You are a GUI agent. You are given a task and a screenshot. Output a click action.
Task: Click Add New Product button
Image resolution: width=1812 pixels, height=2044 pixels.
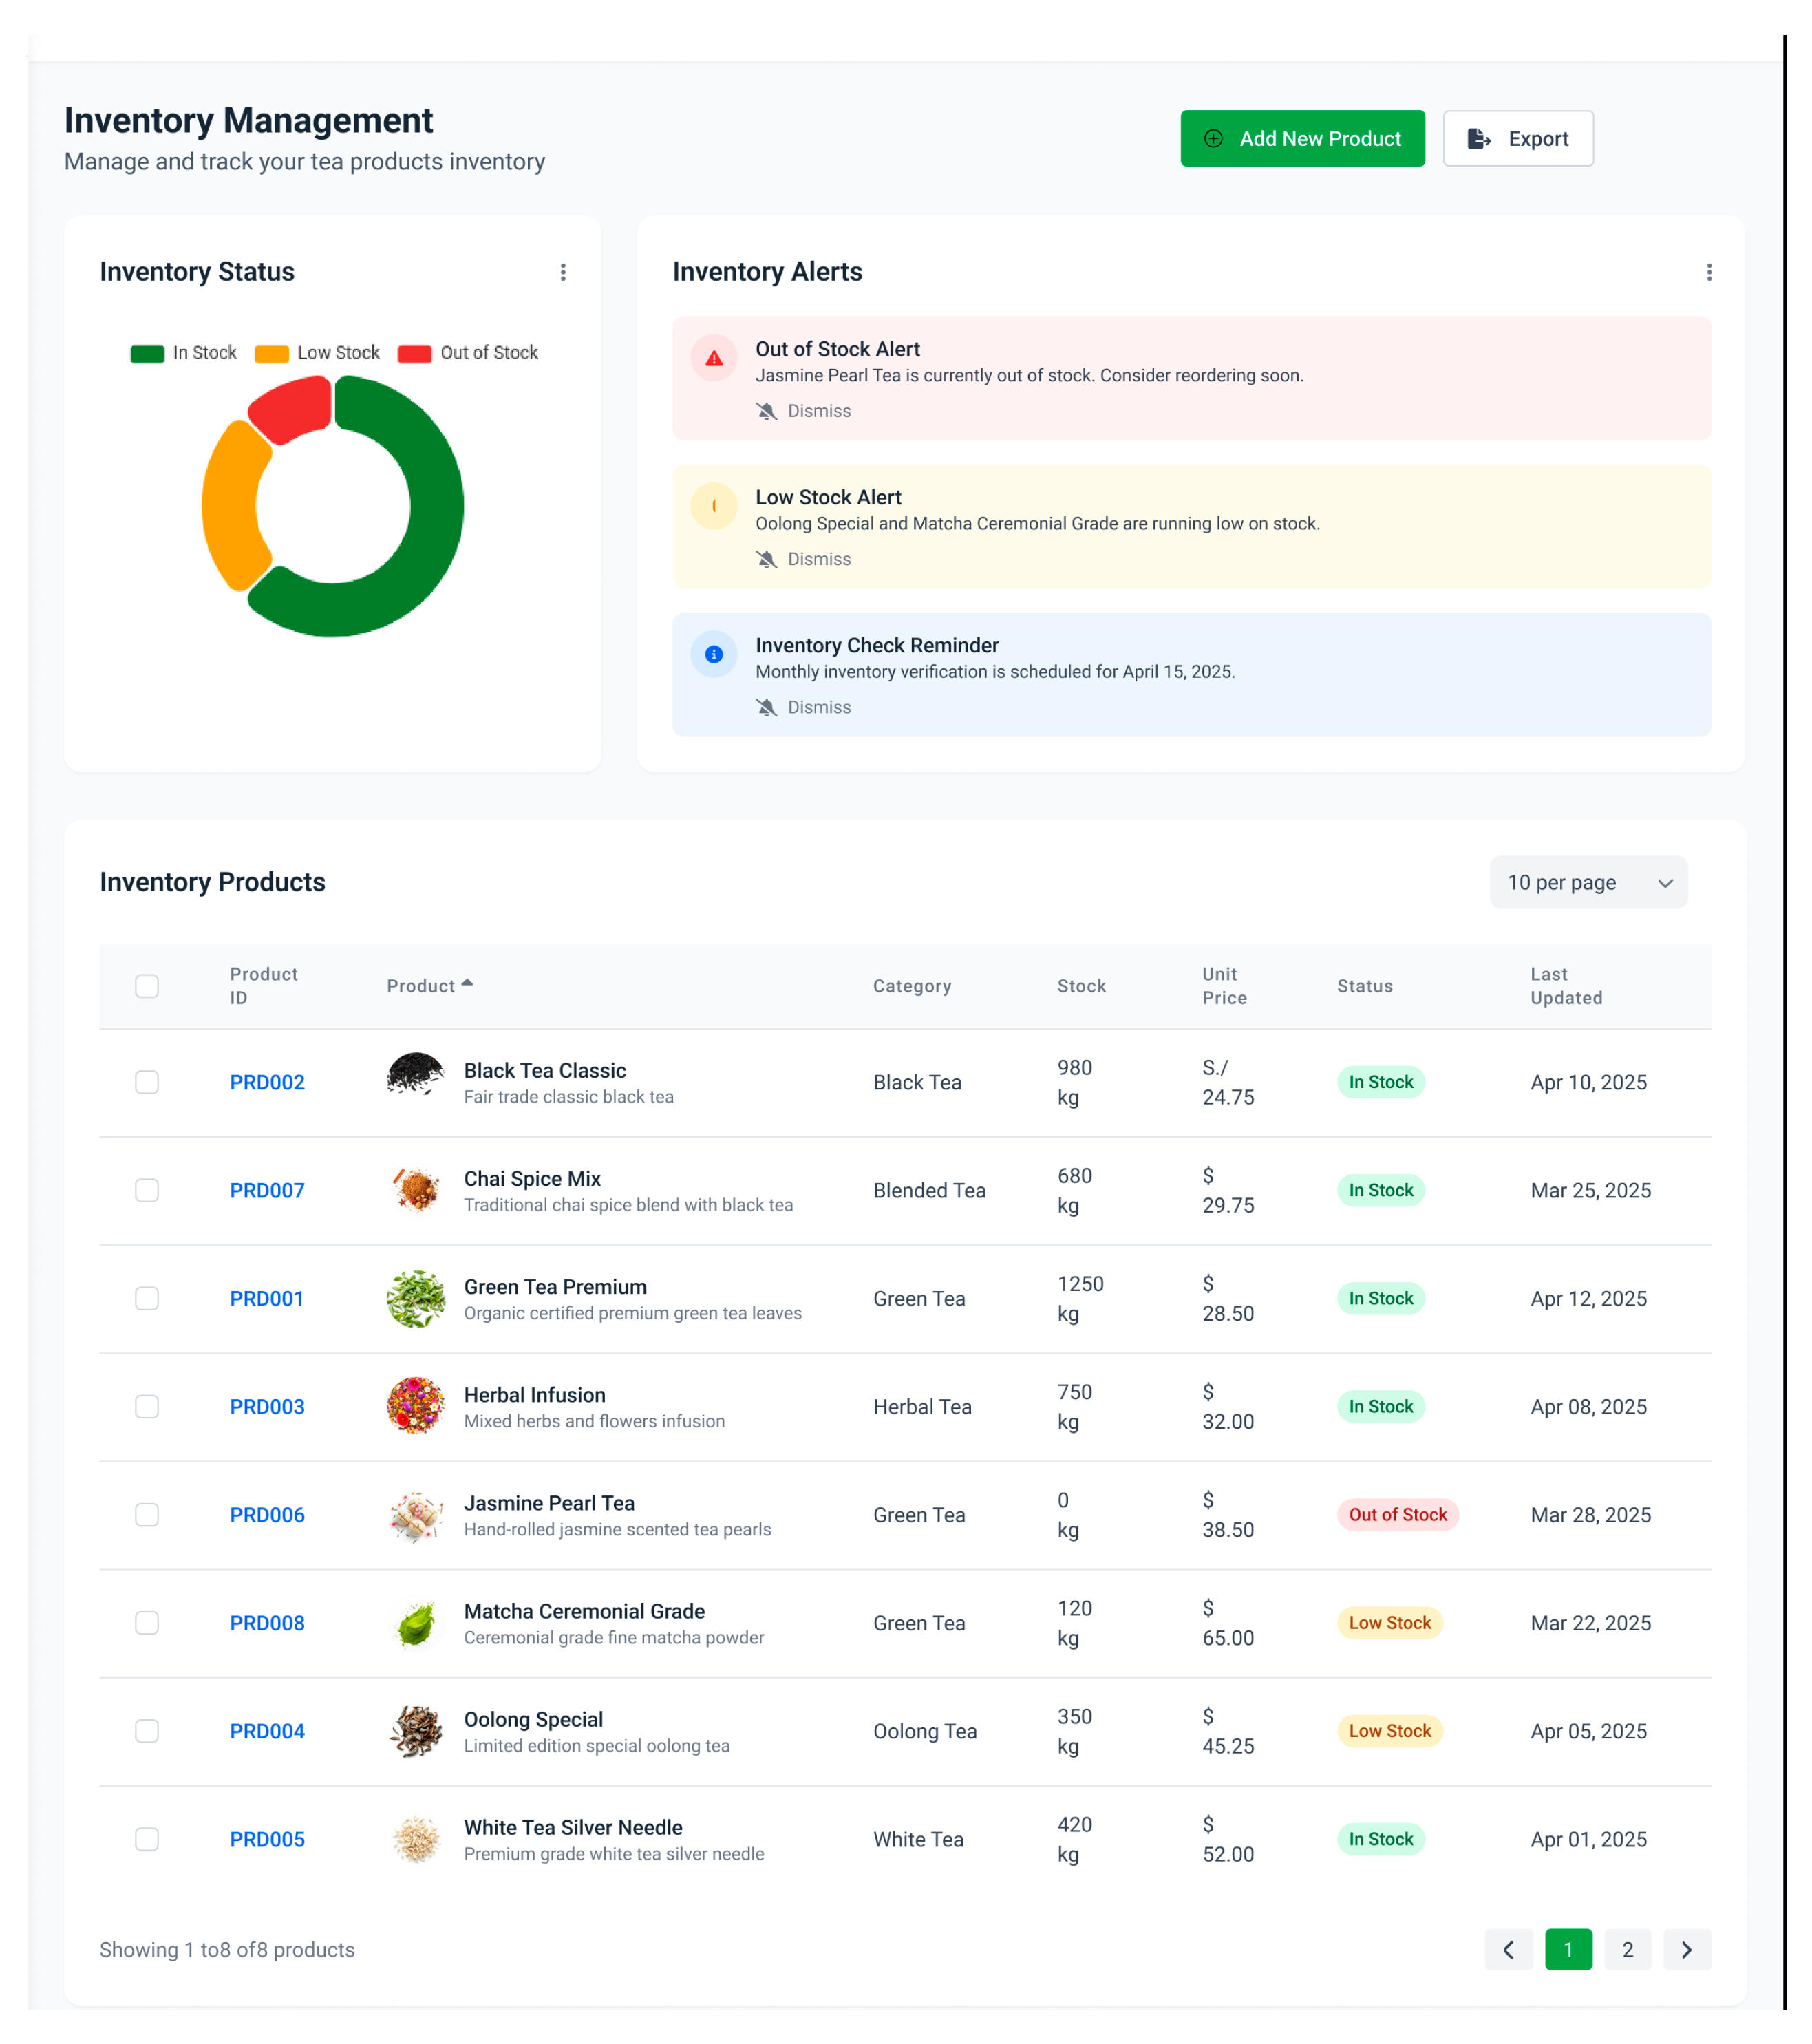1302,139
